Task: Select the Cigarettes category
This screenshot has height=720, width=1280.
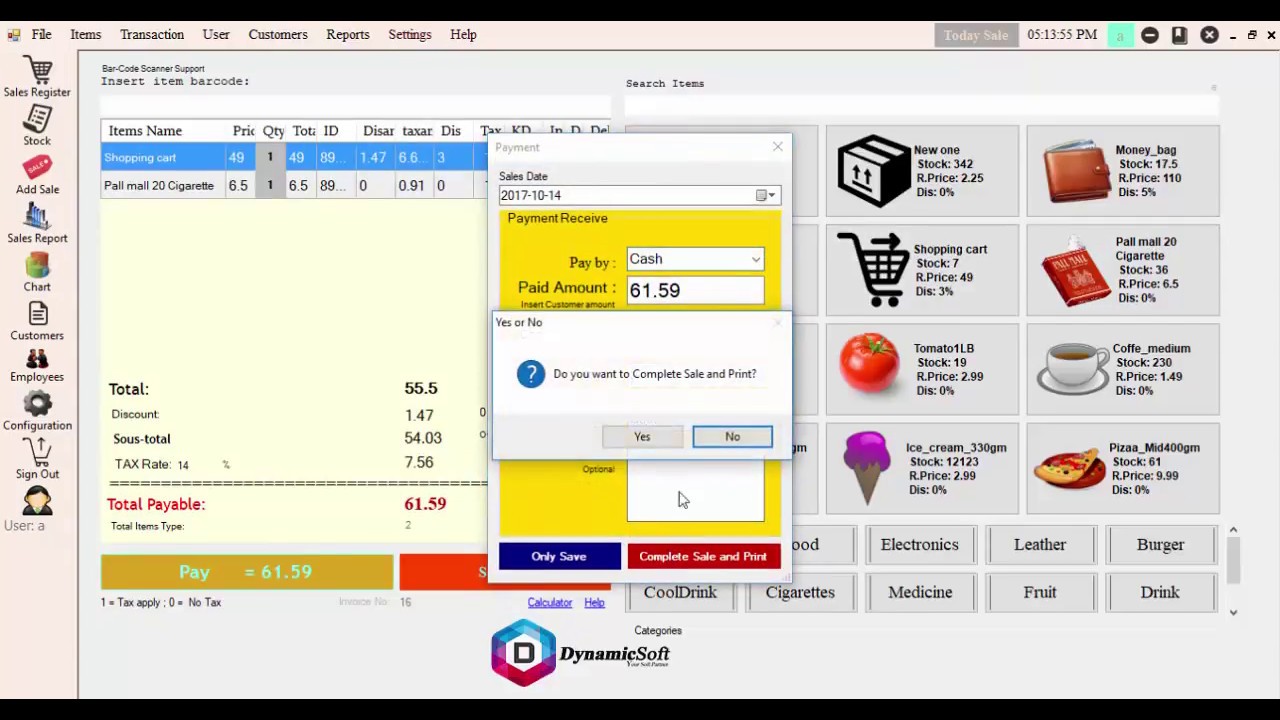Action: click(x=800, y=593)
